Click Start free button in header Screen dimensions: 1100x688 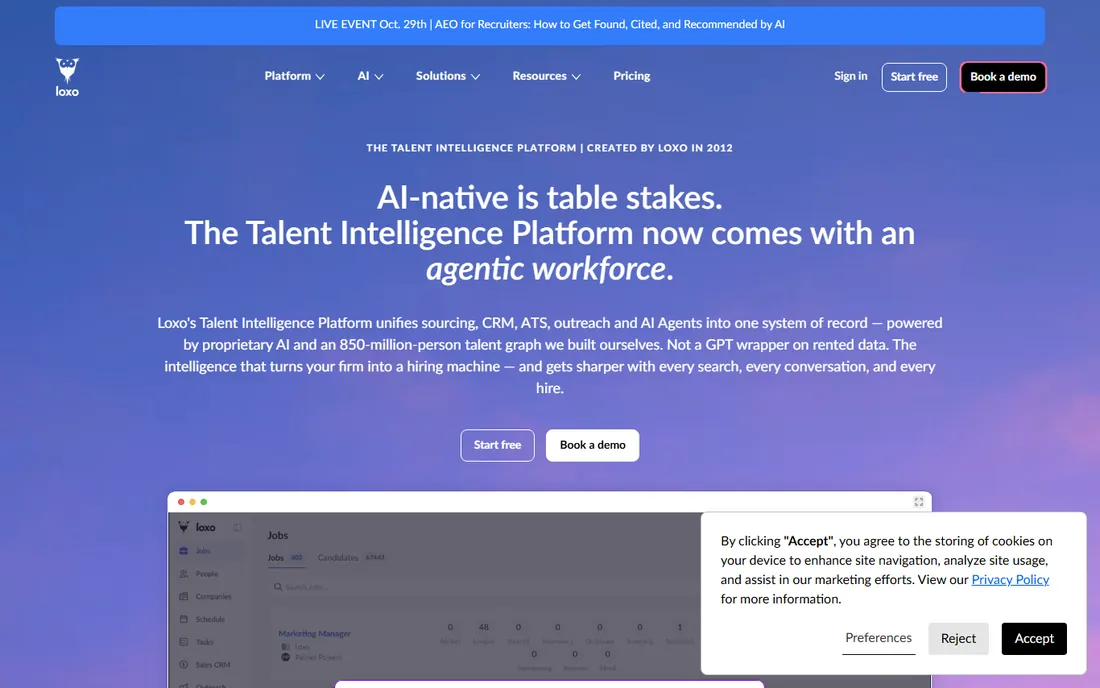[x=914, y=77]
